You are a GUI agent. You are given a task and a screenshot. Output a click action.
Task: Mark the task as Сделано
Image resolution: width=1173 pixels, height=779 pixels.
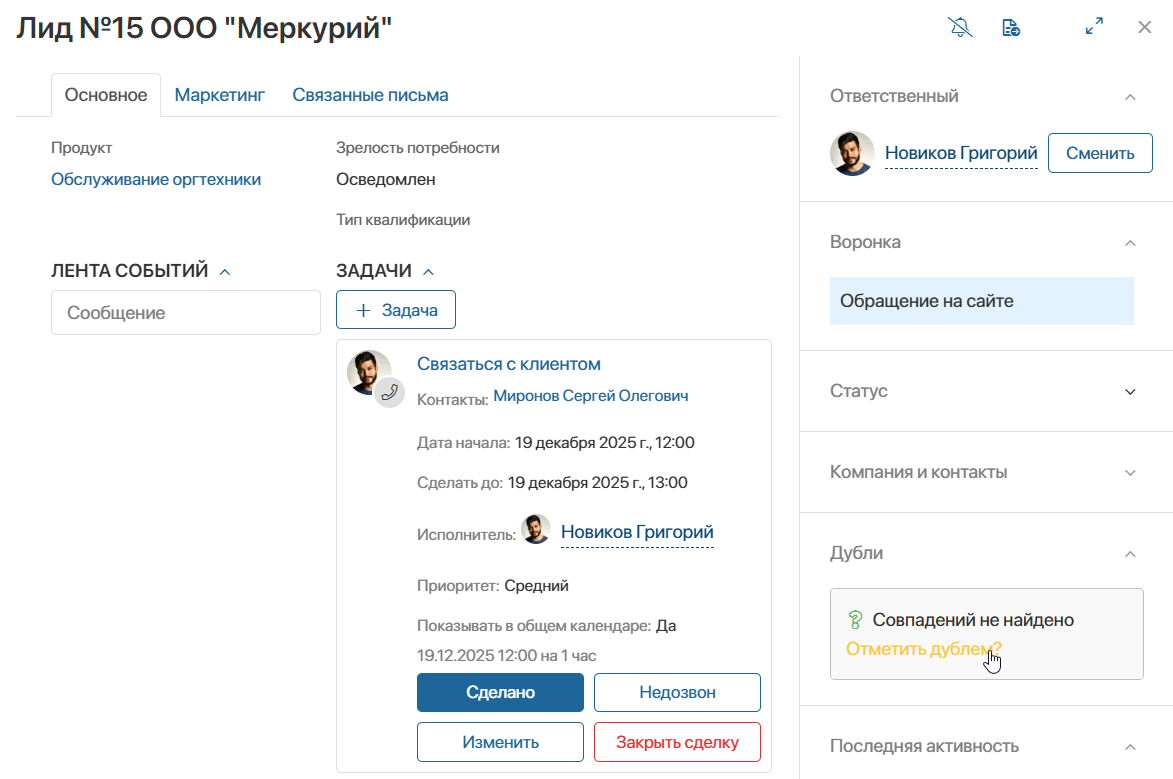[500, 692]
